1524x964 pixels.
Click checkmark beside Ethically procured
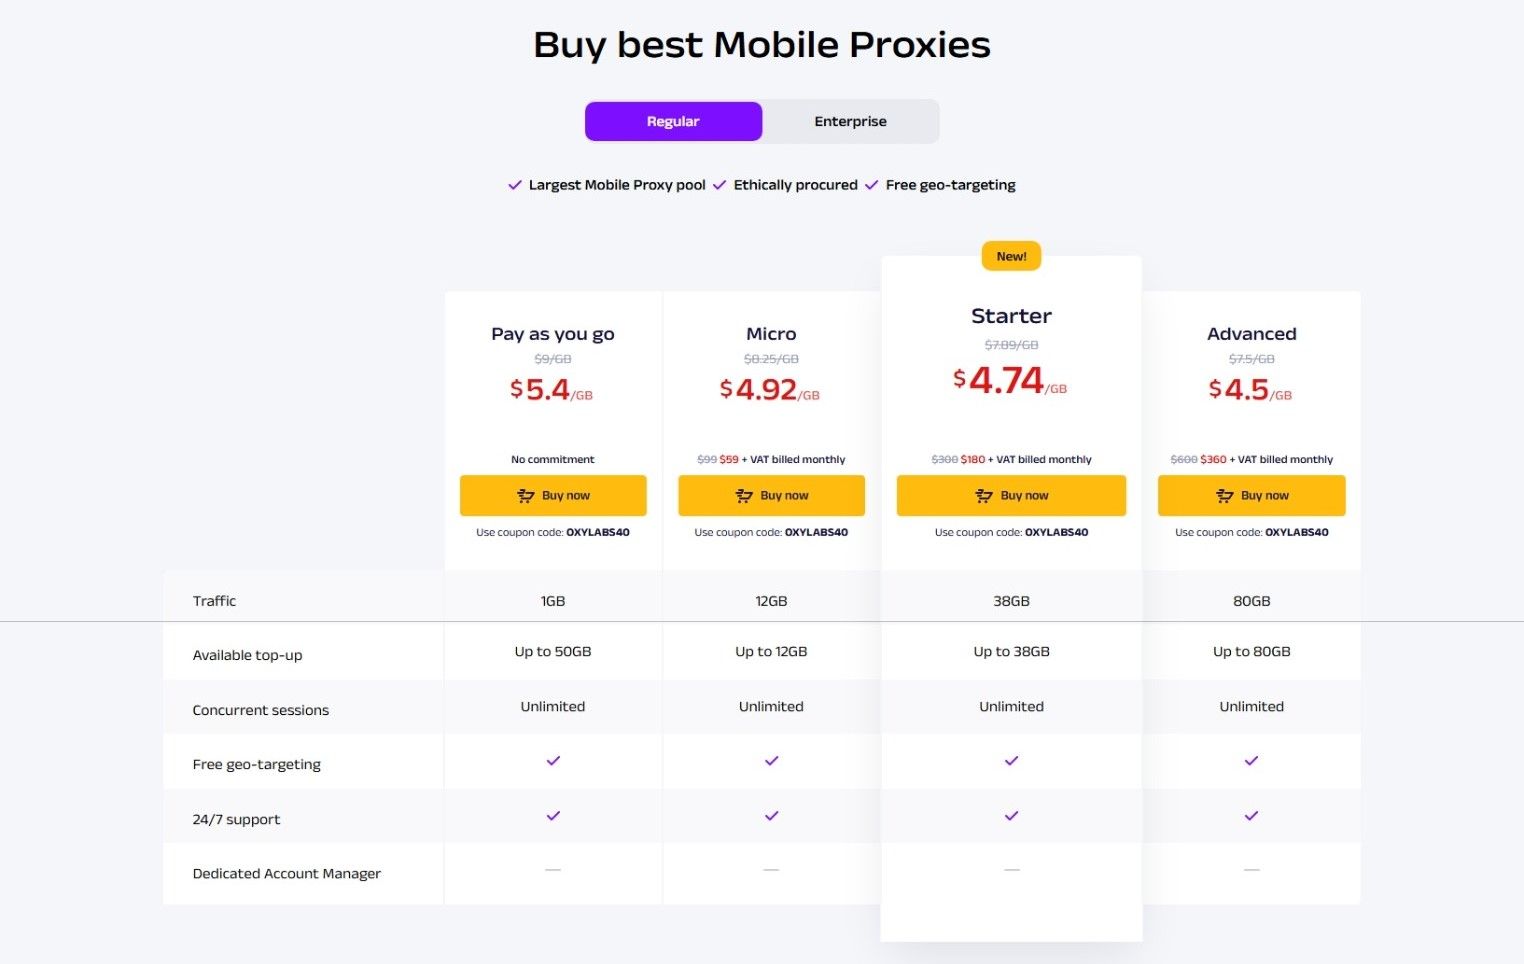coord(719,185)
